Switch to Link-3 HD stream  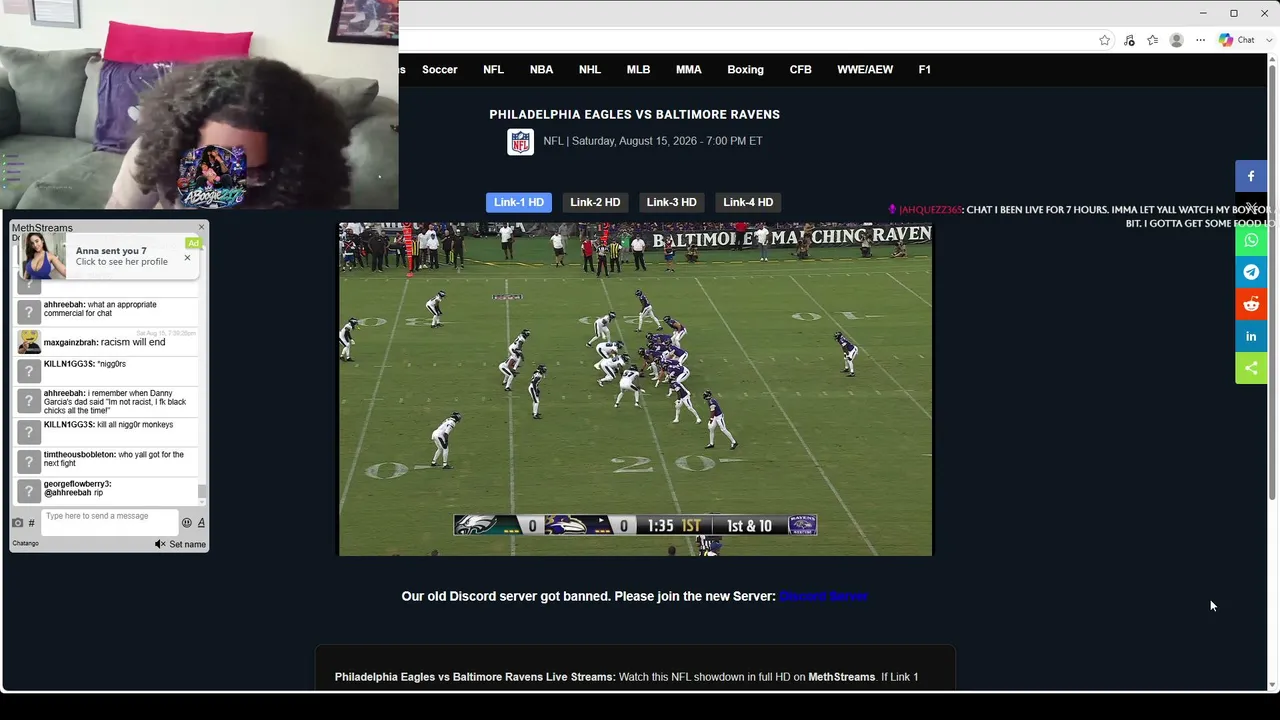(671, 202)
